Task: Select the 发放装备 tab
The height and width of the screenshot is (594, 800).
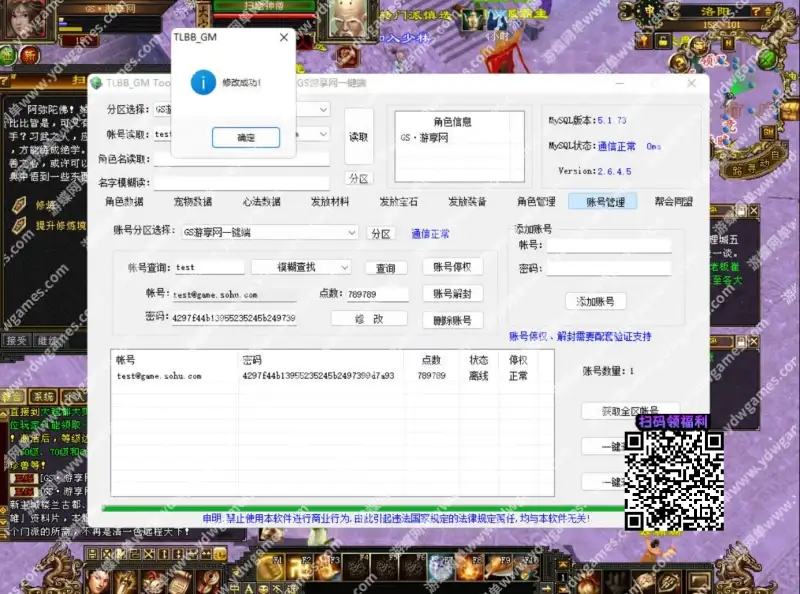Action: pos(467,202)
